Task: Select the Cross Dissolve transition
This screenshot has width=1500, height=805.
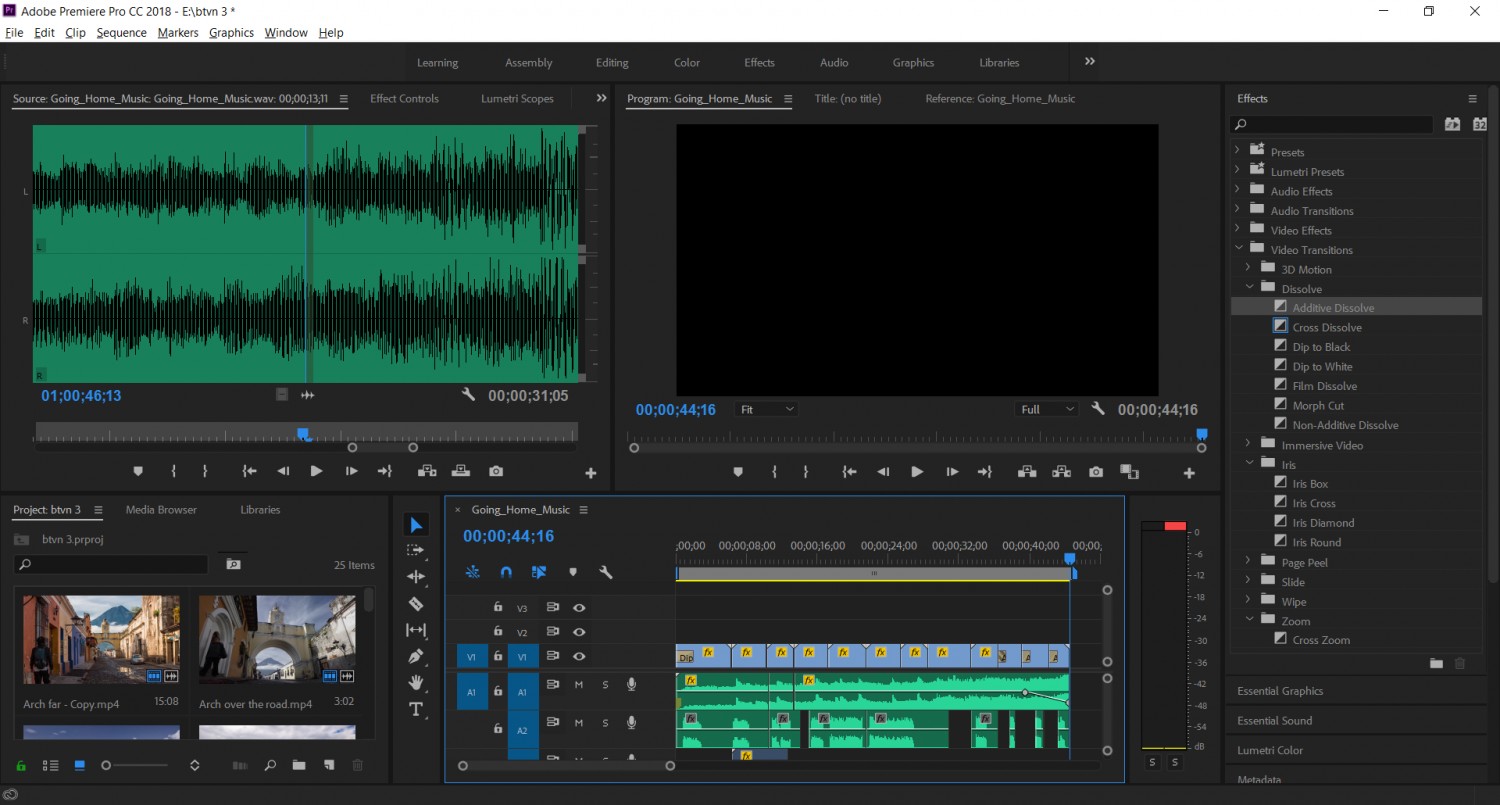Action: click(x=1327, y=327)
